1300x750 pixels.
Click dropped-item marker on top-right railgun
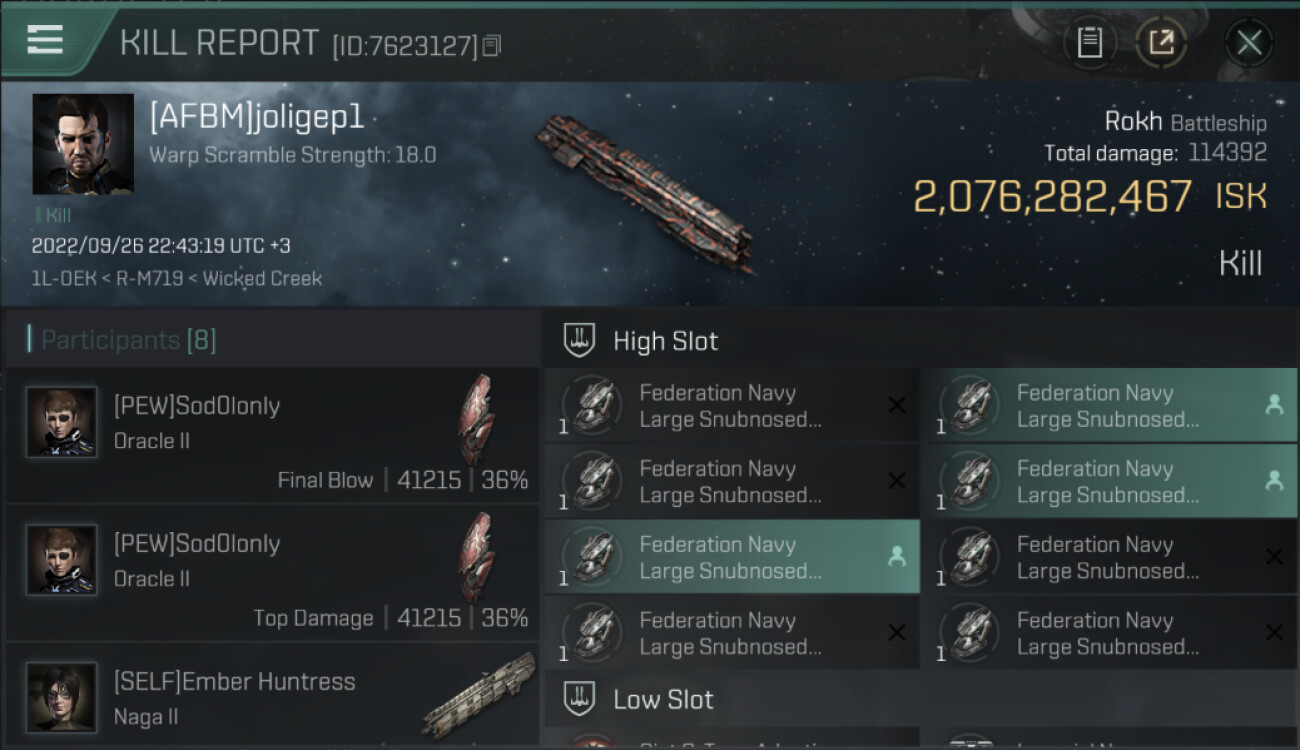tap(1274, 405)
